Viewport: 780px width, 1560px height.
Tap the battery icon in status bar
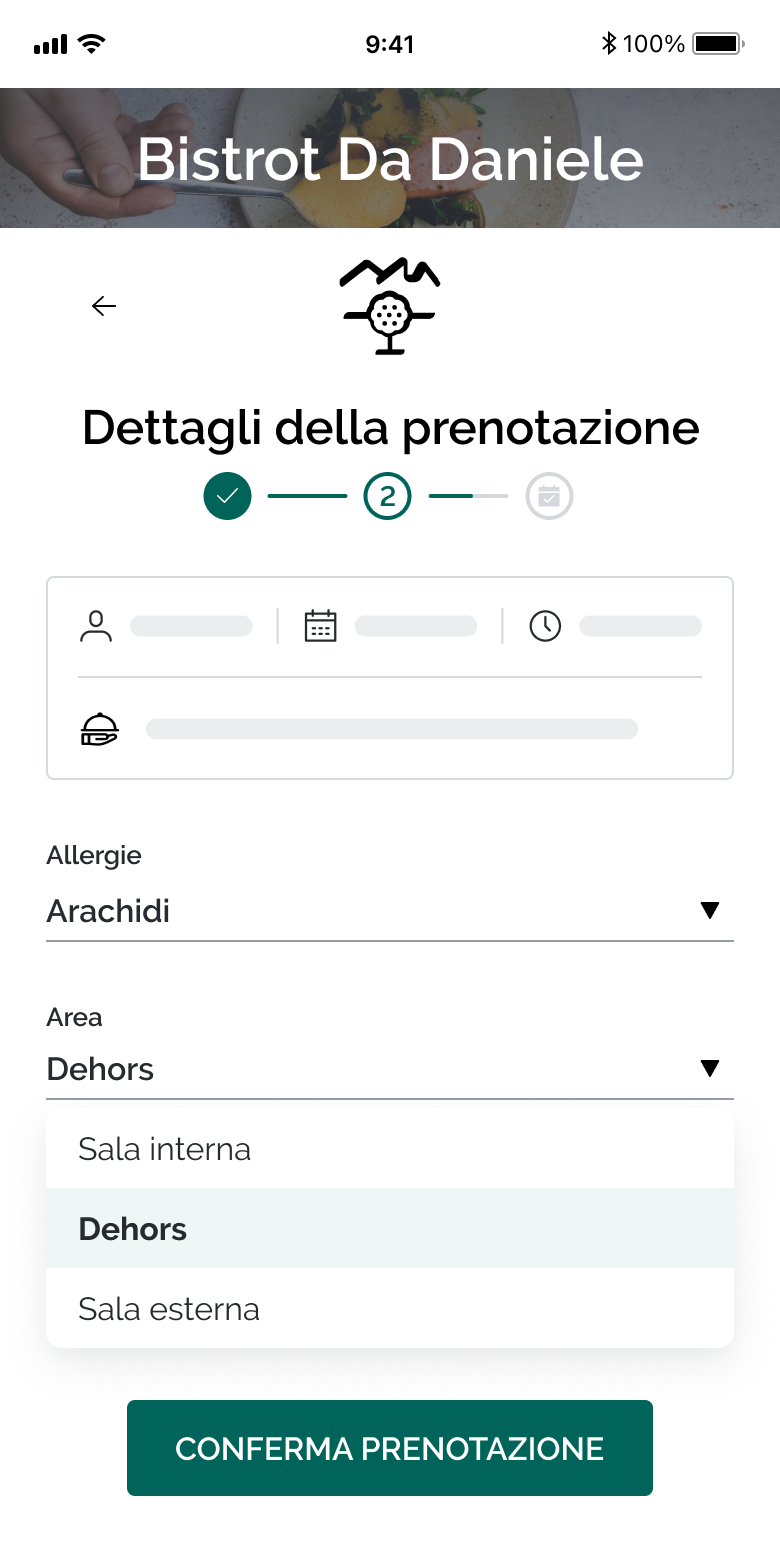tap(718, 44)
